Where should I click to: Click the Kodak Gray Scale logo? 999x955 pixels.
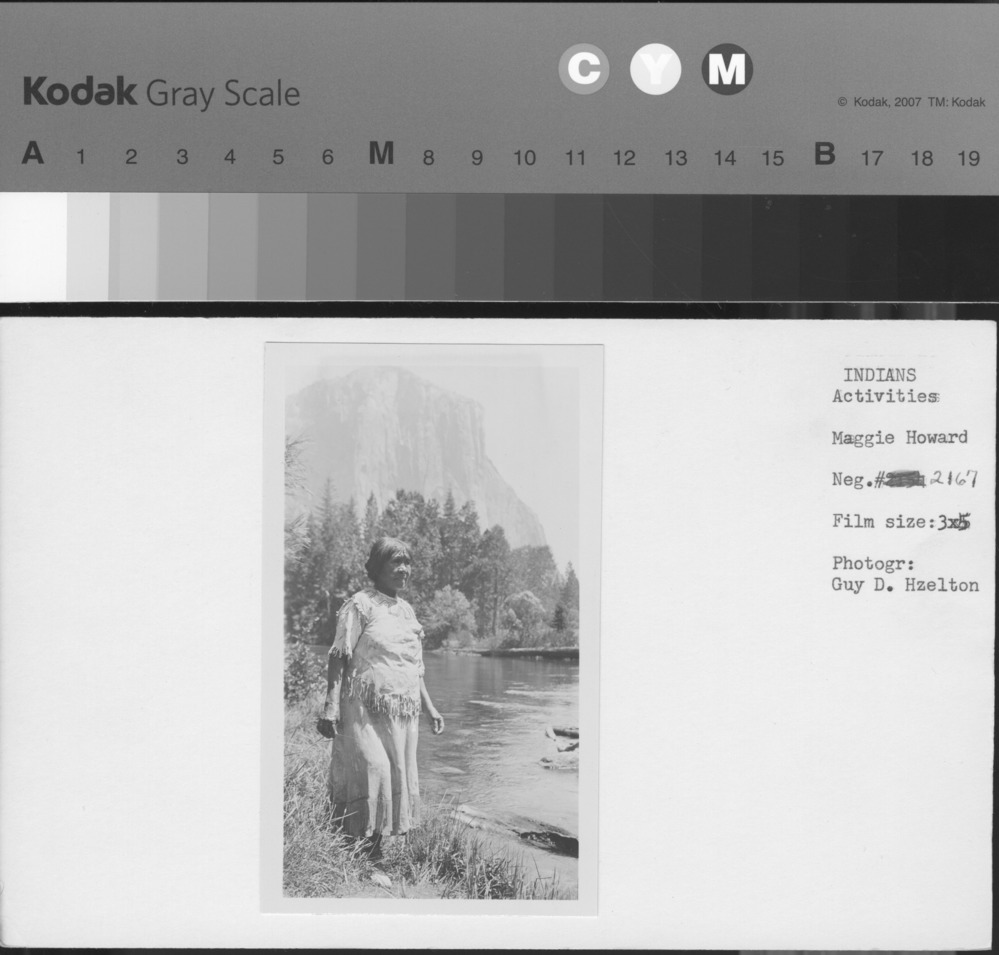[x=161, y=93]
